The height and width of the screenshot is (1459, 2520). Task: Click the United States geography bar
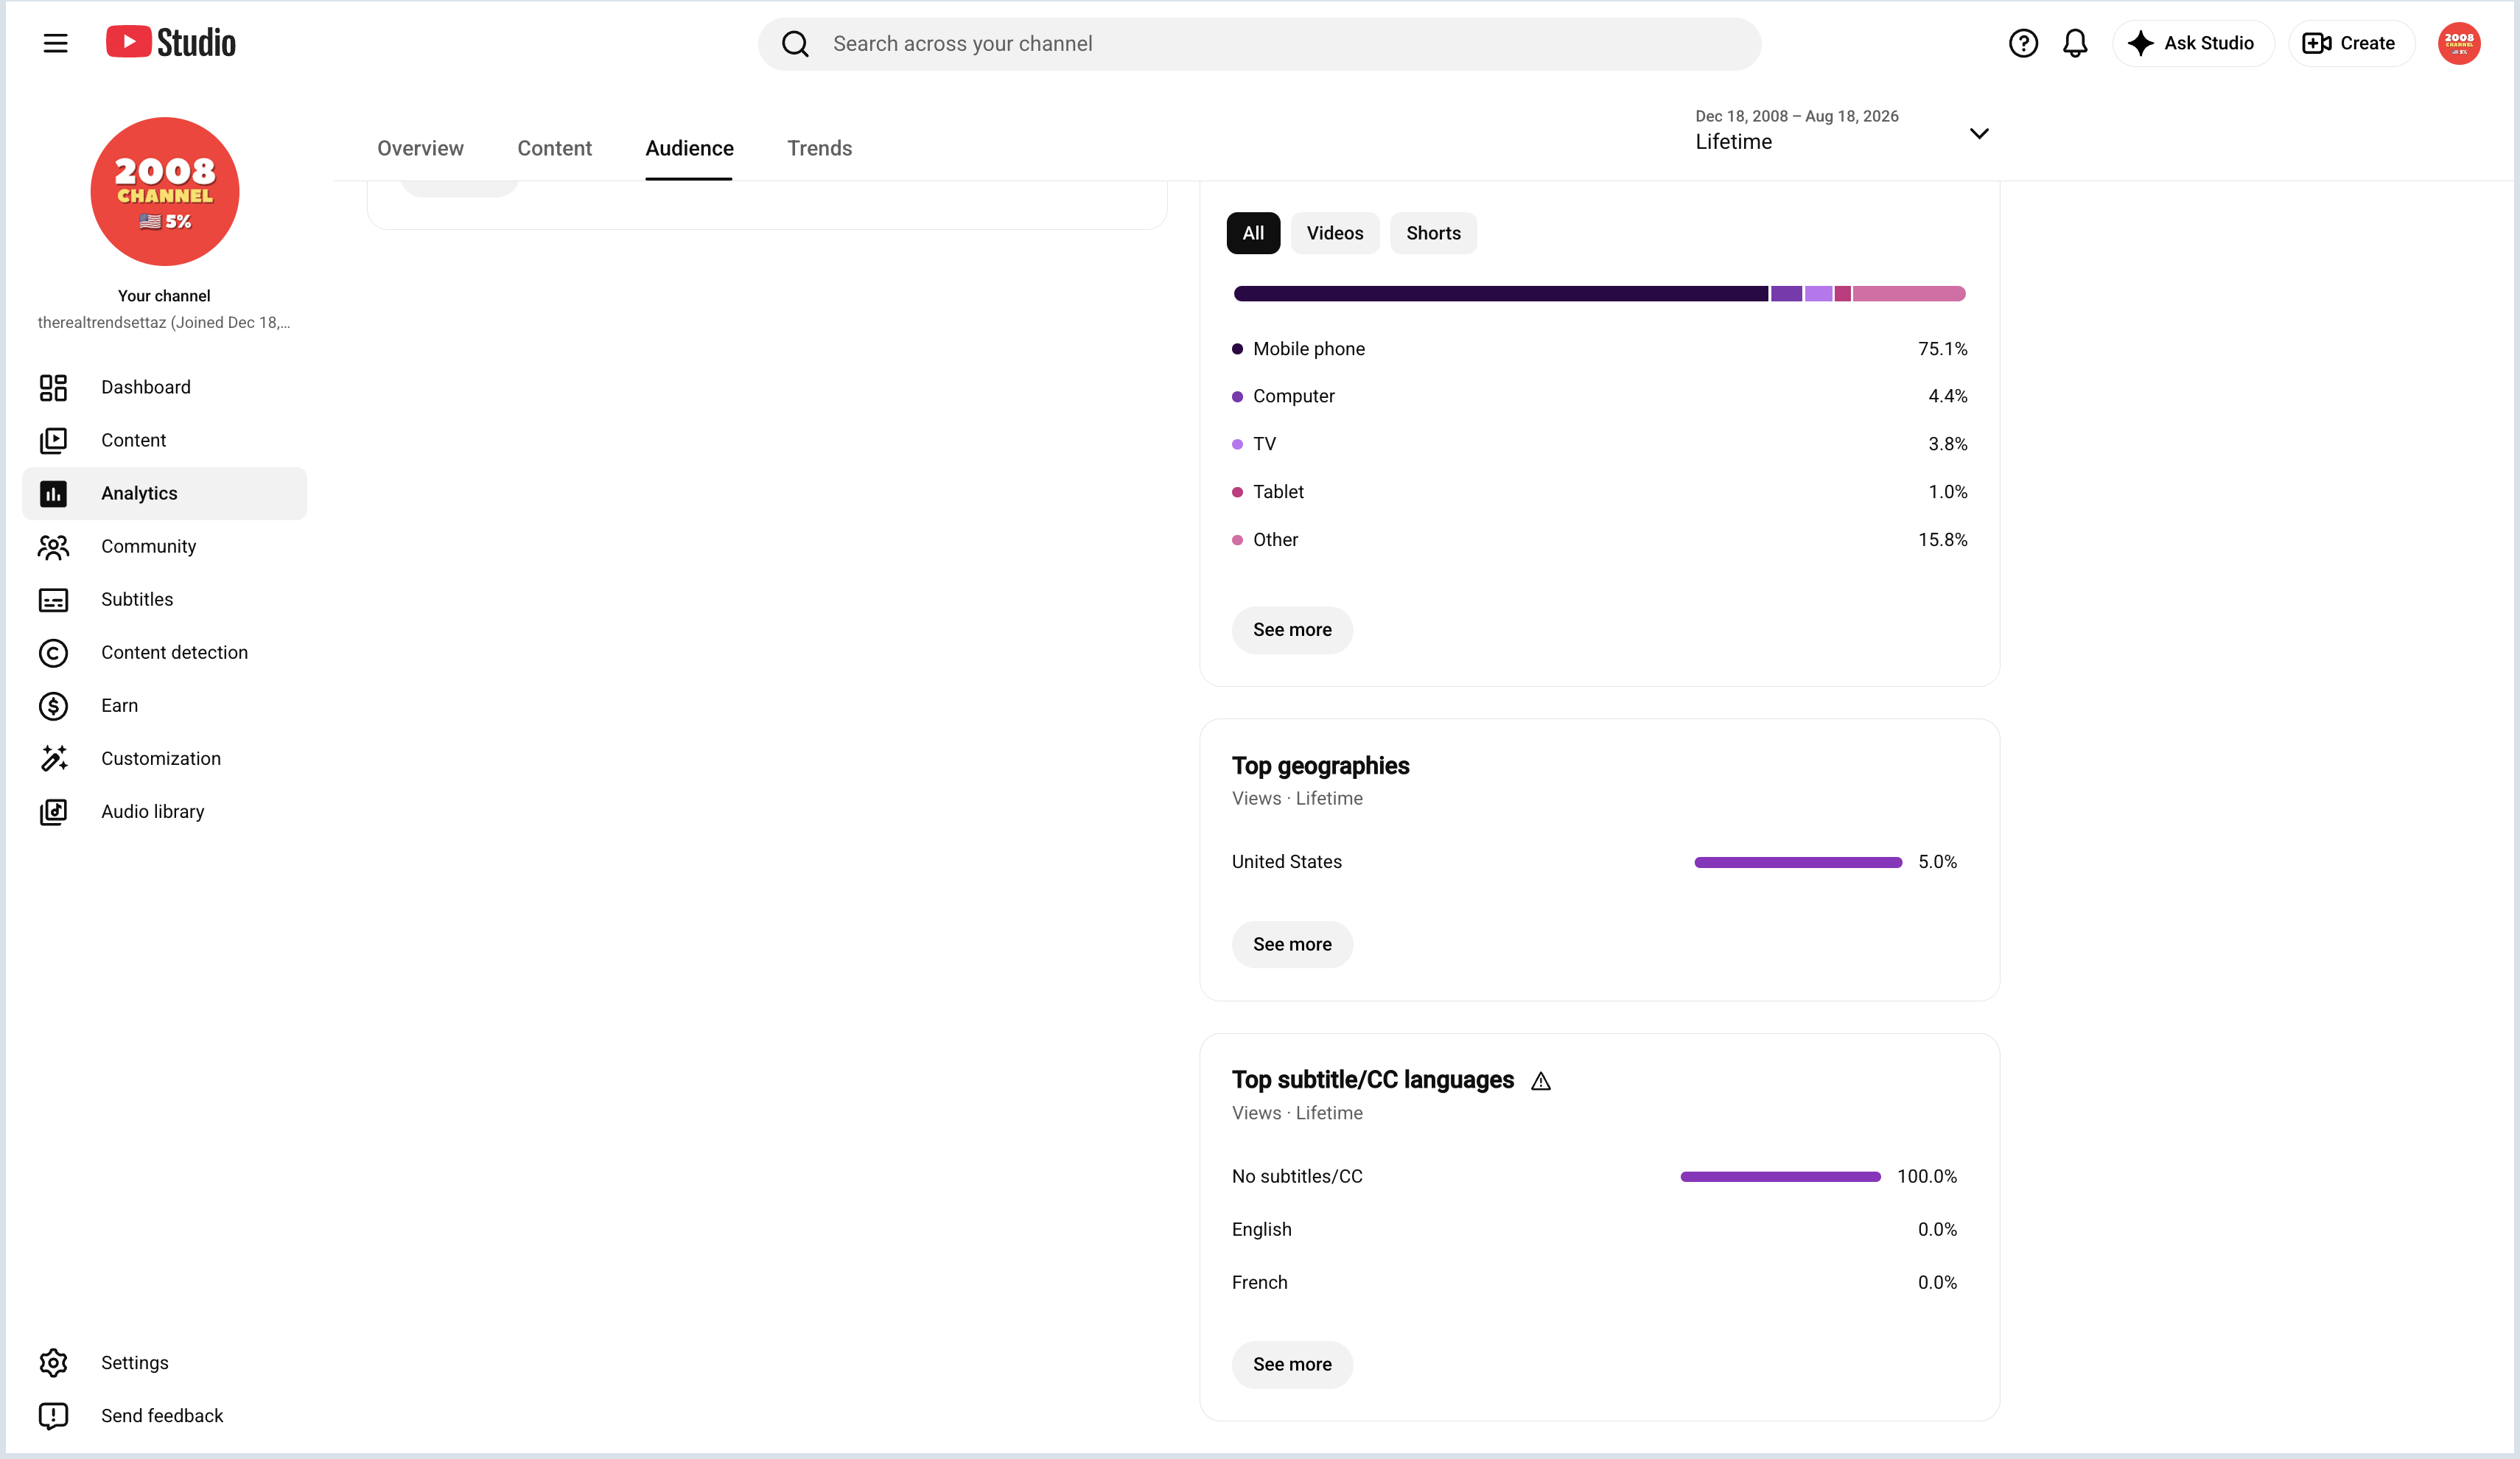[x=1798, y=862]
